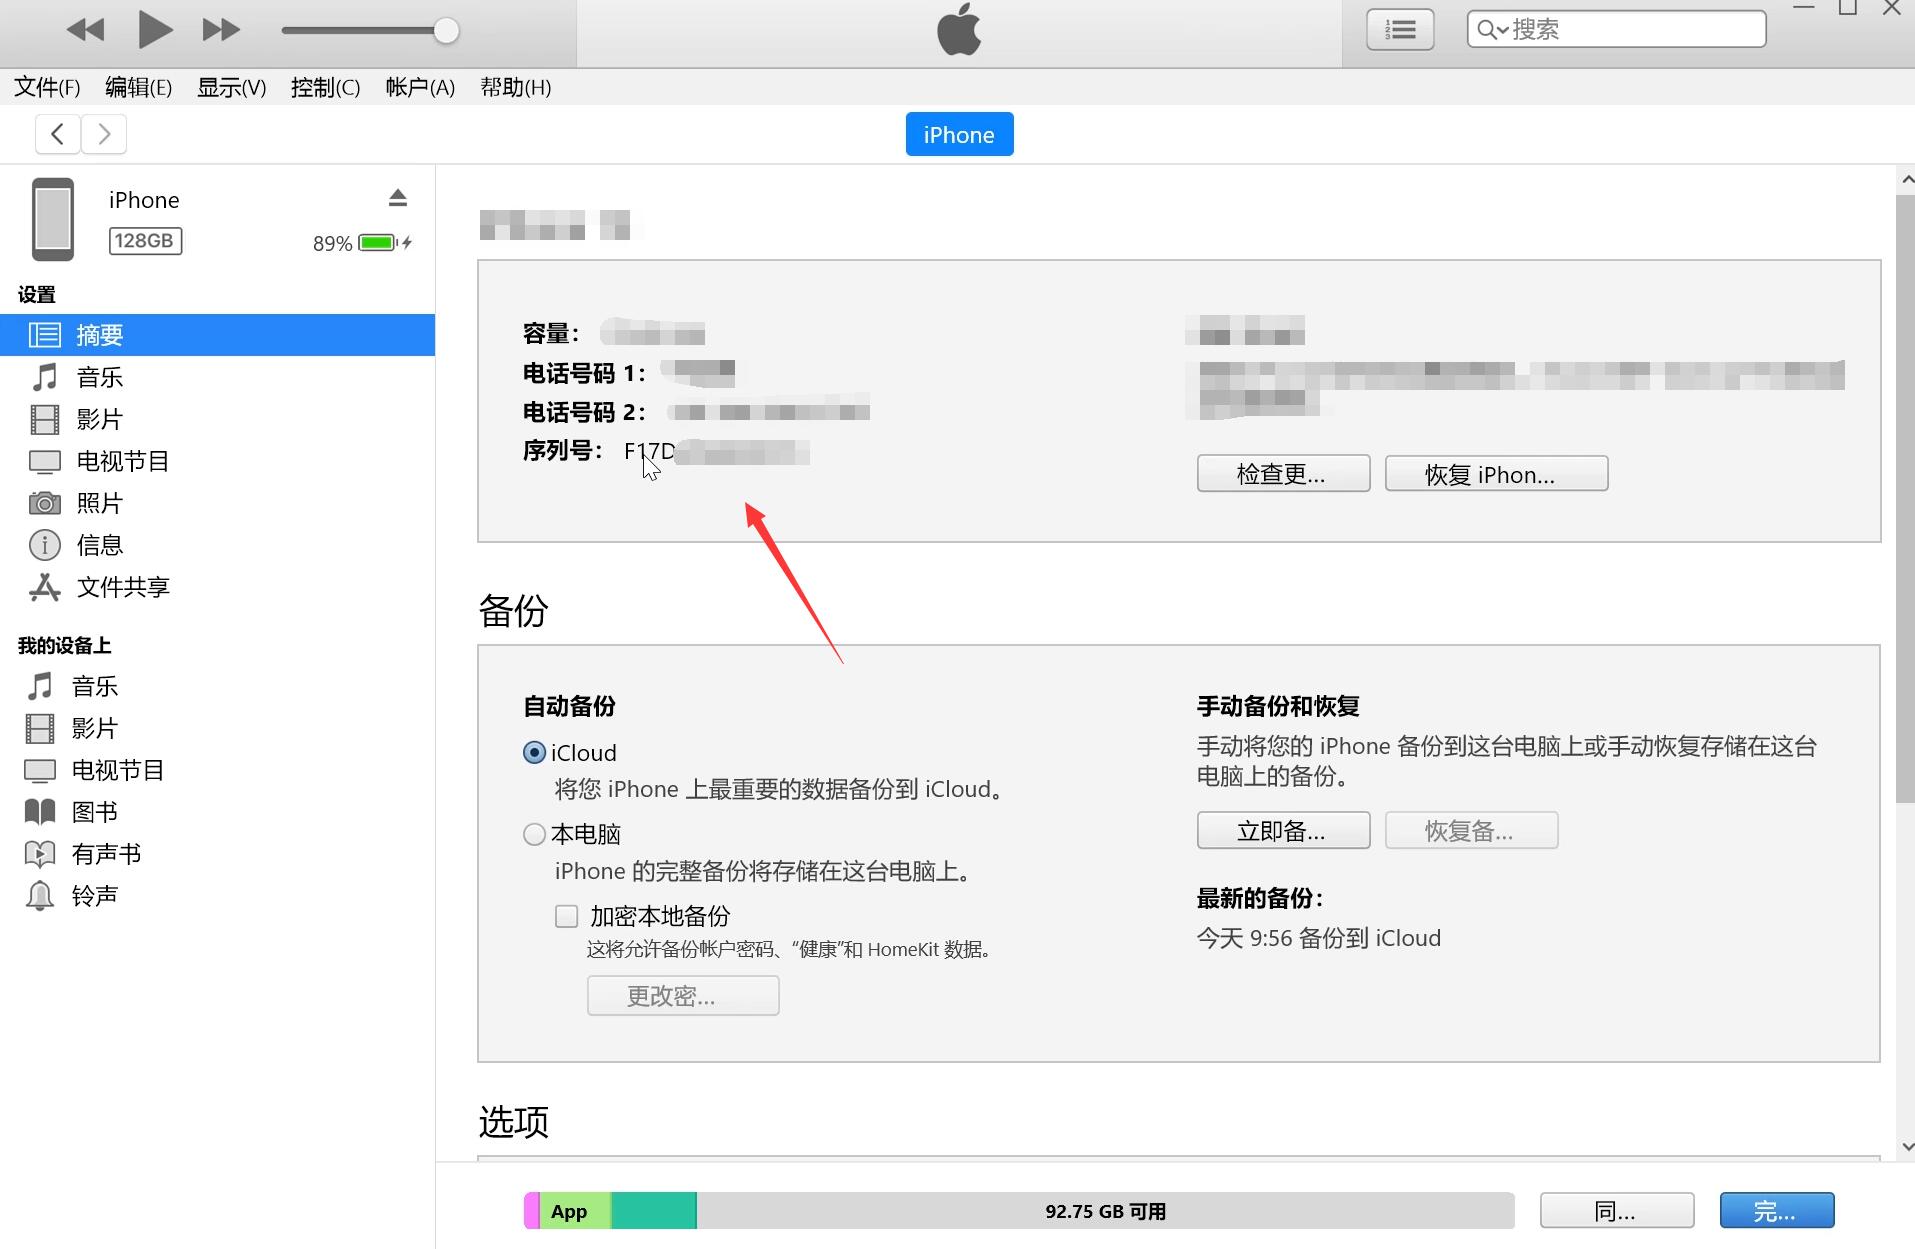Open the 文件(F) menu
Viewport: 1915px width, 1249px height.
click(47, 87)
